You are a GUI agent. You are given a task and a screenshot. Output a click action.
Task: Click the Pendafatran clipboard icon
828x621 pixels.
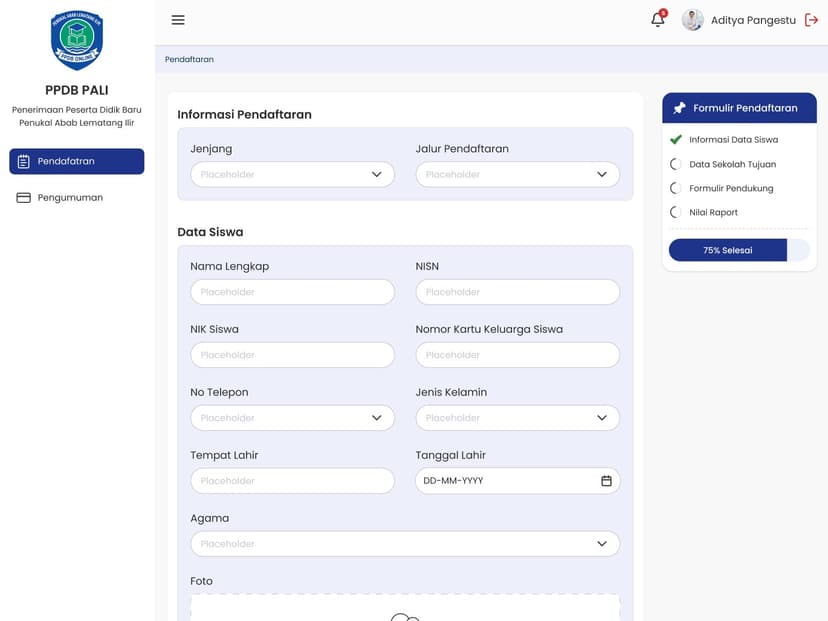[x=24, y=162]
